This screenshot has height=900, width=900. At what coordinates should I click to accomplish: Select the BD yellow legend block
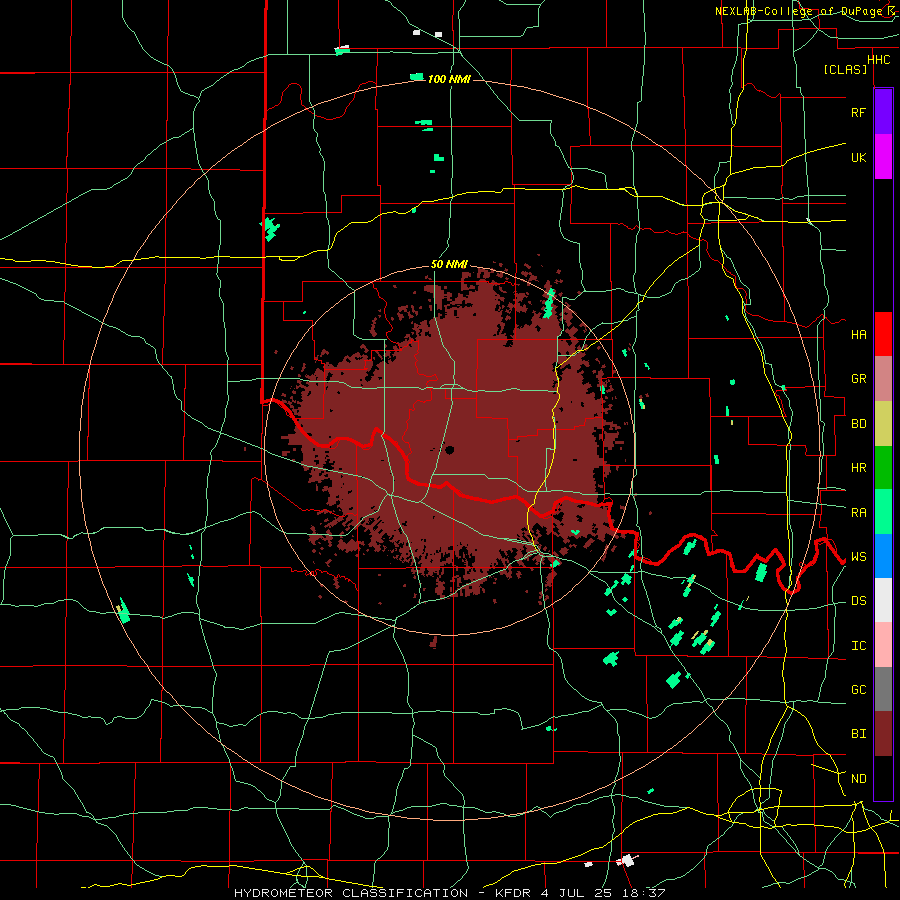883,424
